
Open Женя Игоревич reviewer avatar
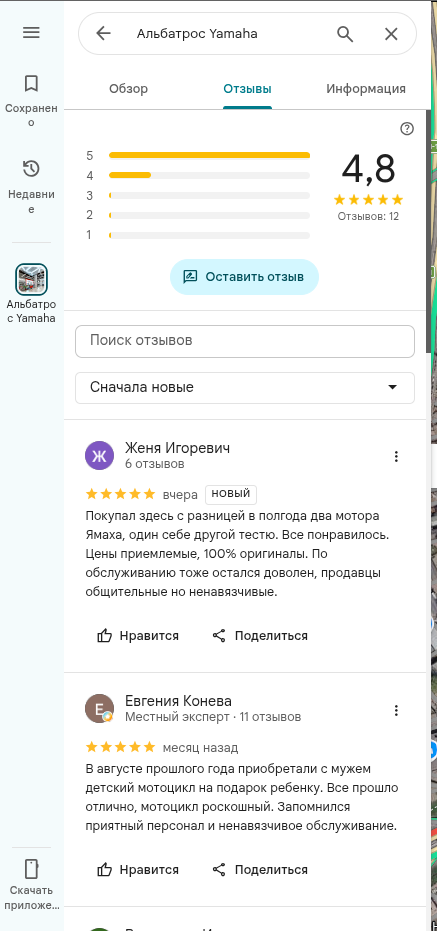point(100,456)
